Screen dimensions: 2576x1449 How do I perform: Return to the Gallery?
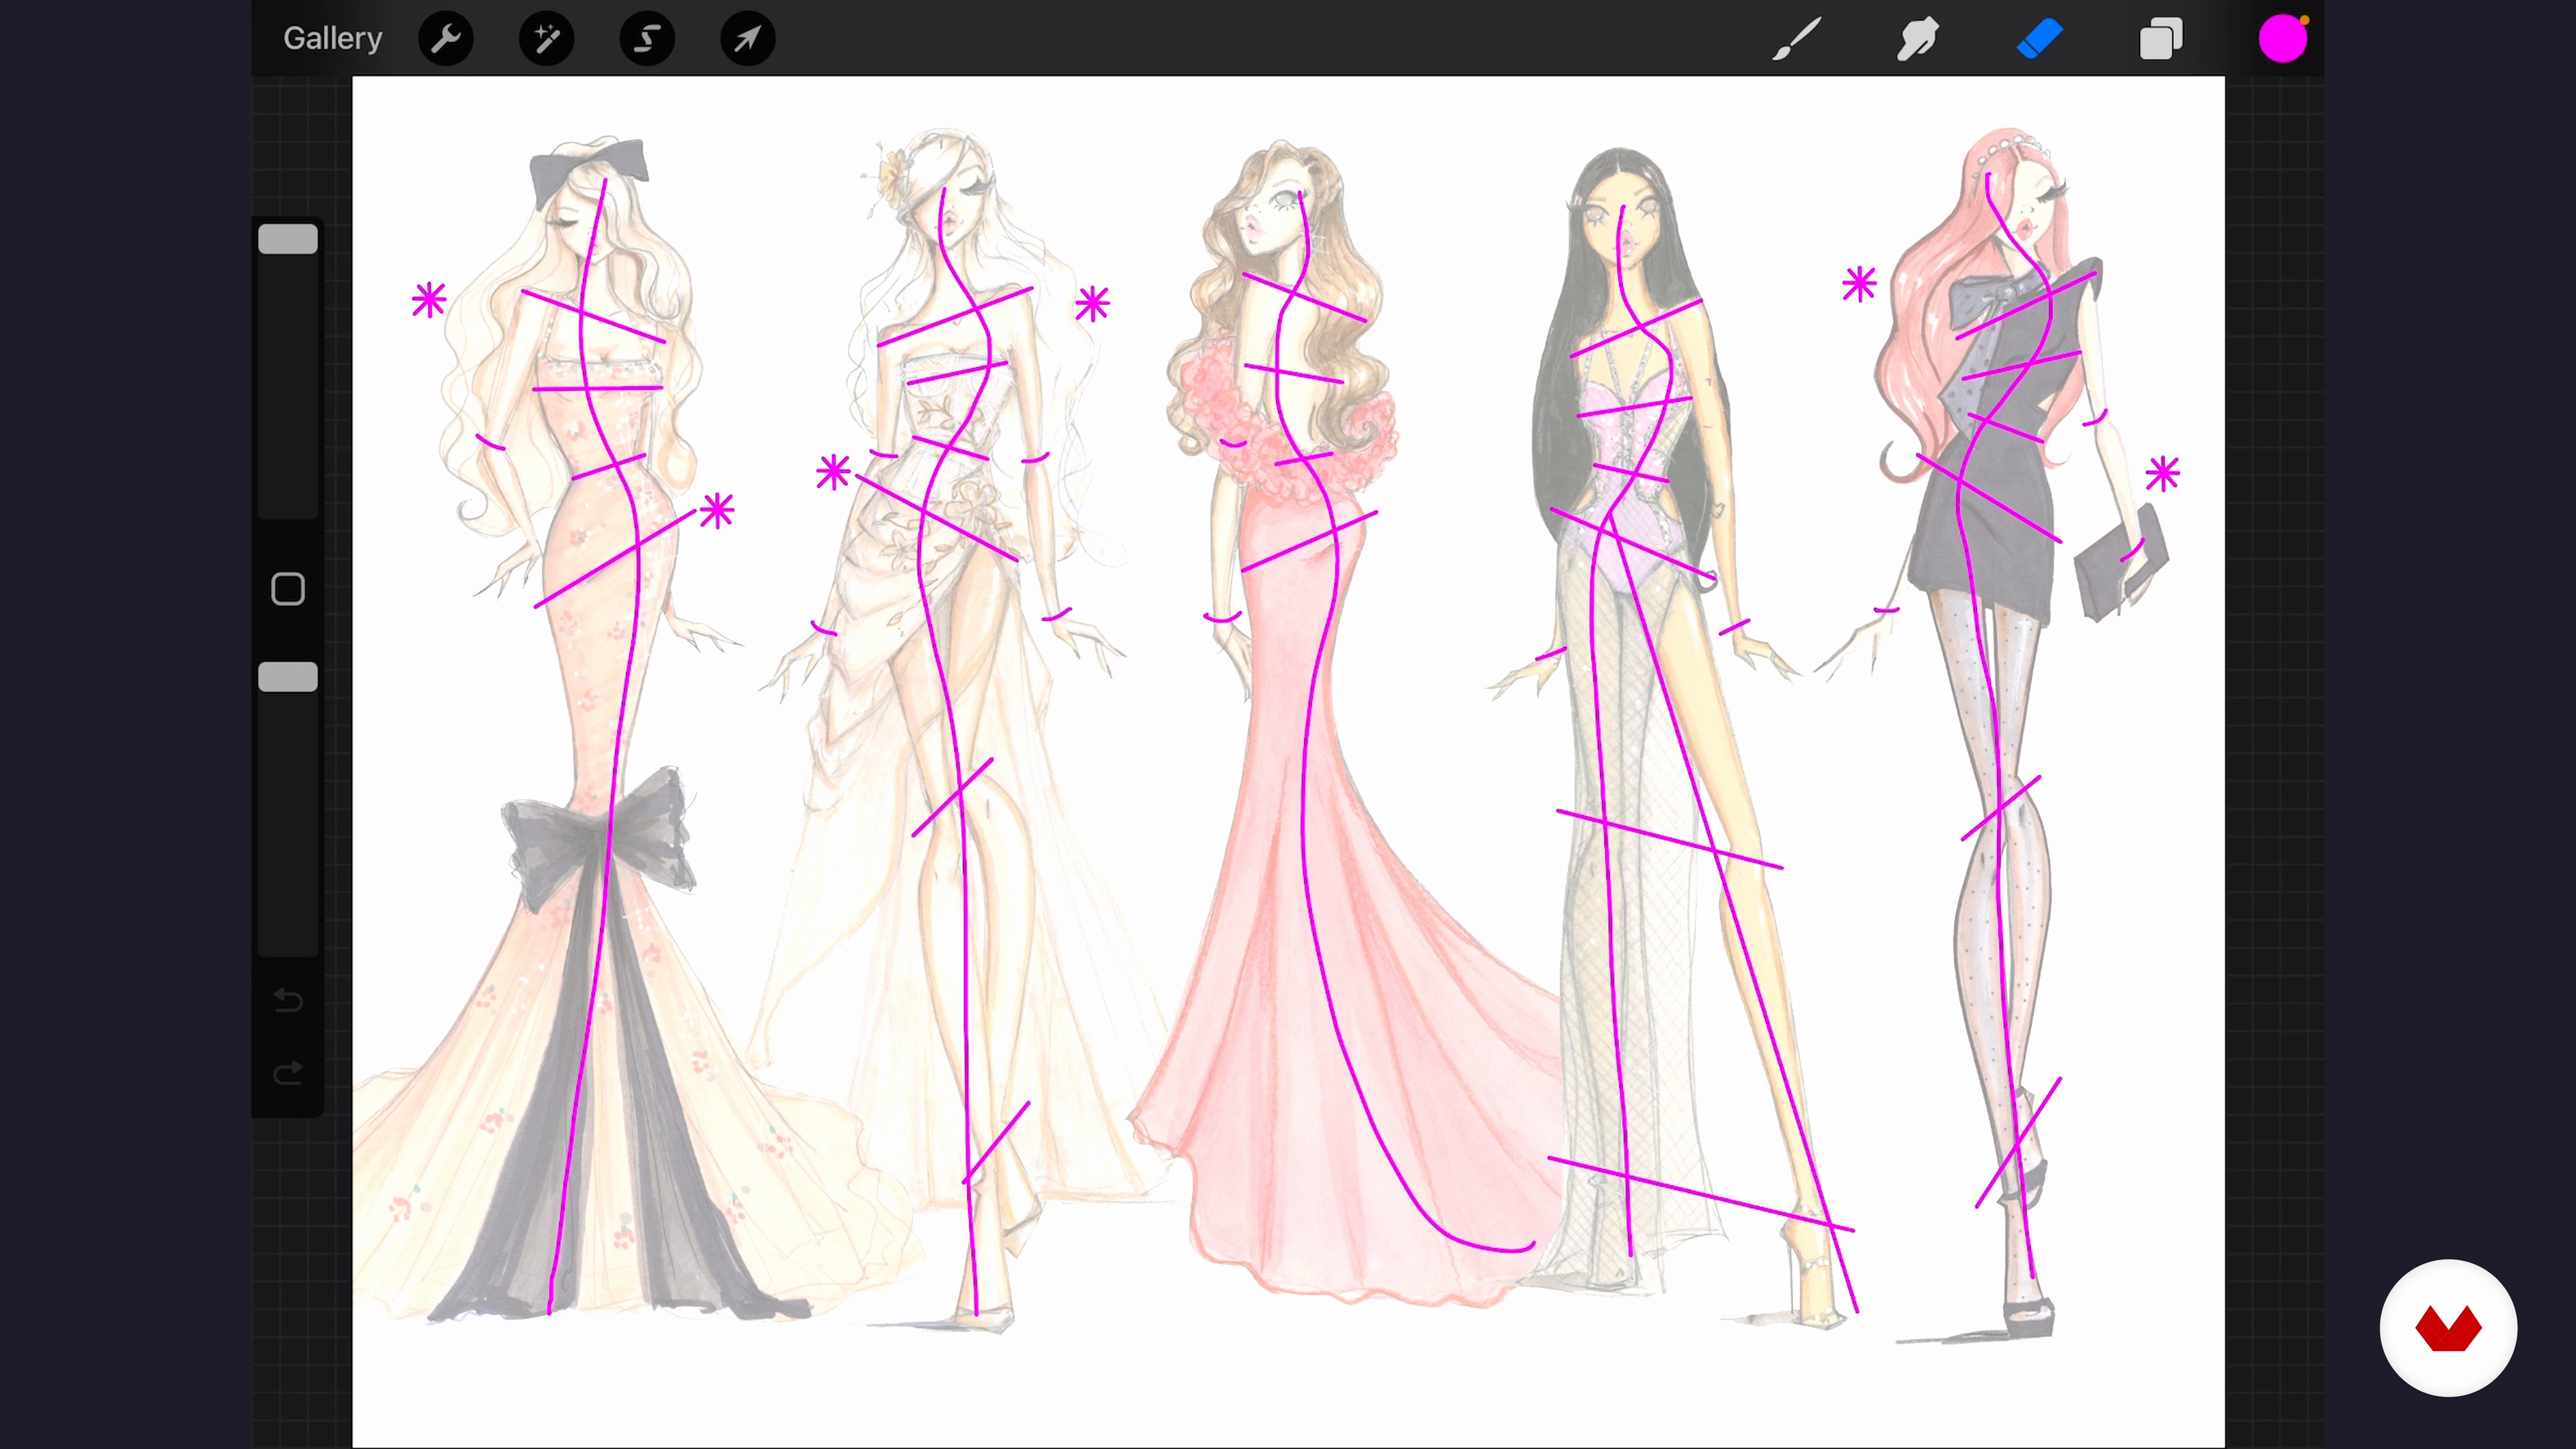pos(332,38)
